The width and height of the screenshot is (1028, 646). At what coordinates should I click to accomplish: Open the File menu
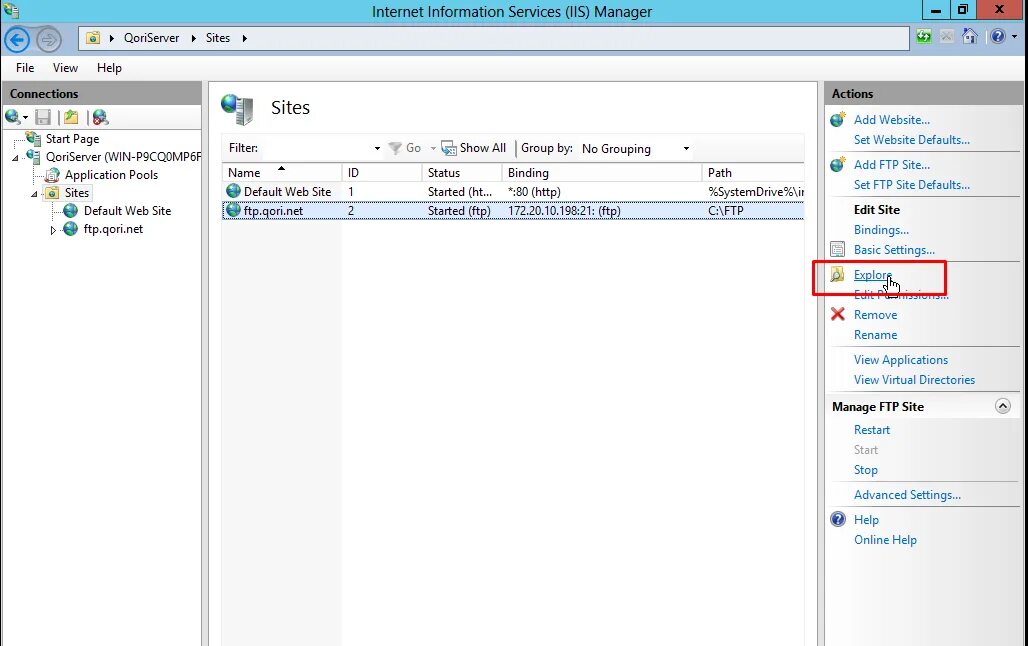pyautogui.click(x=25, y=68)
